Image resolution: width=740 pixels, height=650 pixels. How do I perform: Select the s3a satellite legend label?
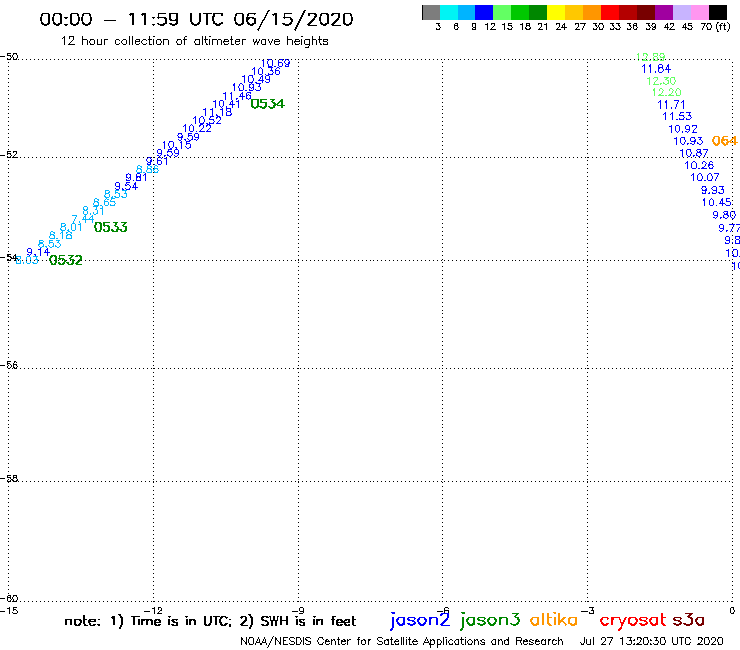(689, 620)
